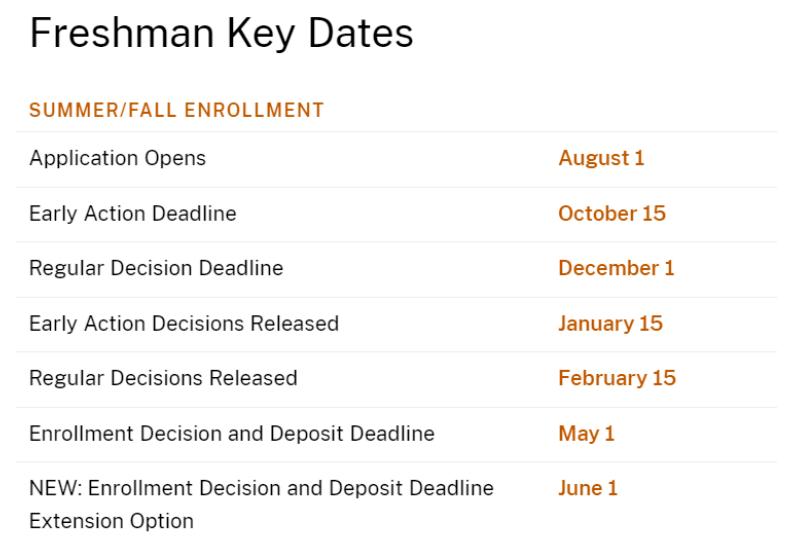Select the Regular Decisions Released label
This screenshot has height=544, width=790.
[163, 378]
